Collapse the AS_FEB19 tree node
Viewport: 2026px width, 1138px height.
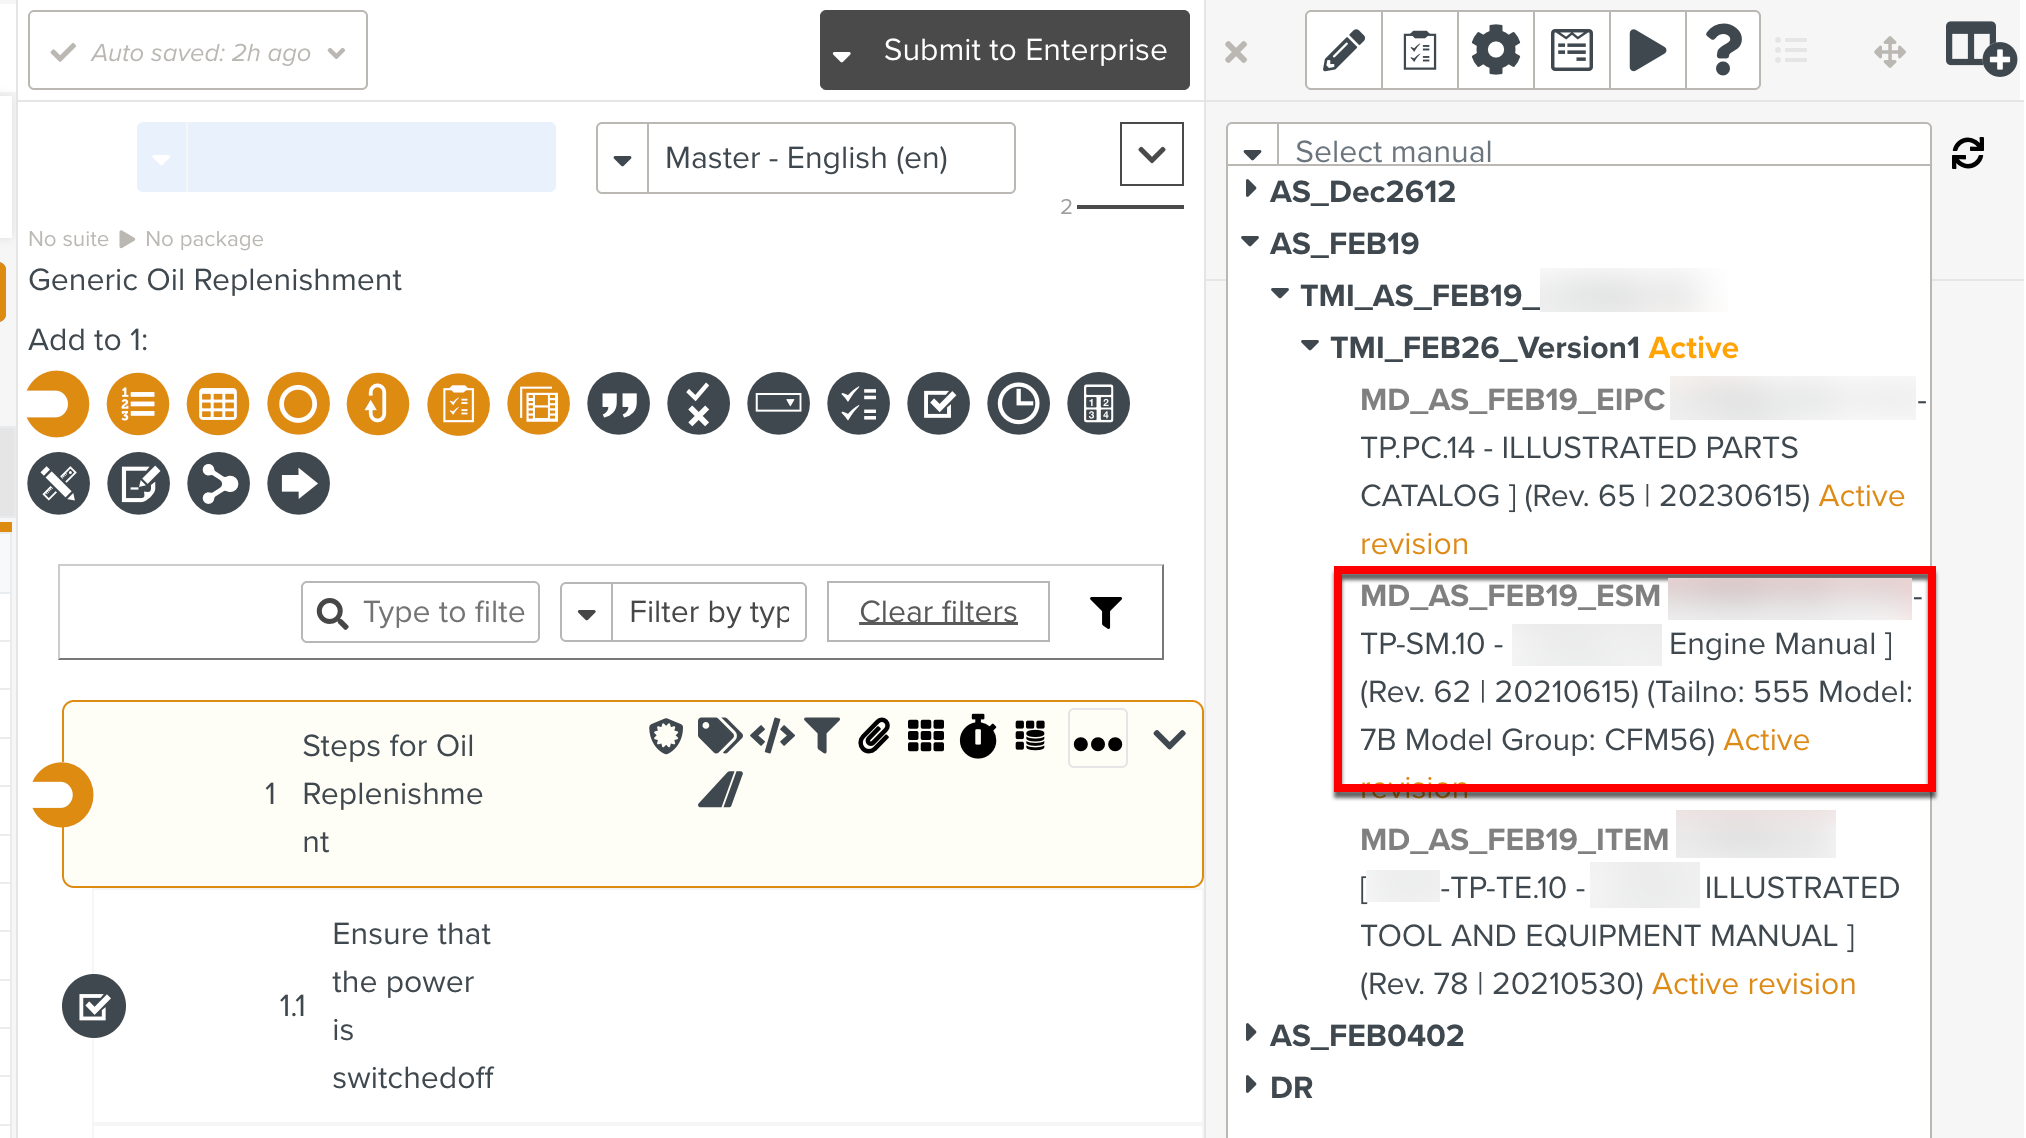pyautogui.click(x=1250, y=242)
